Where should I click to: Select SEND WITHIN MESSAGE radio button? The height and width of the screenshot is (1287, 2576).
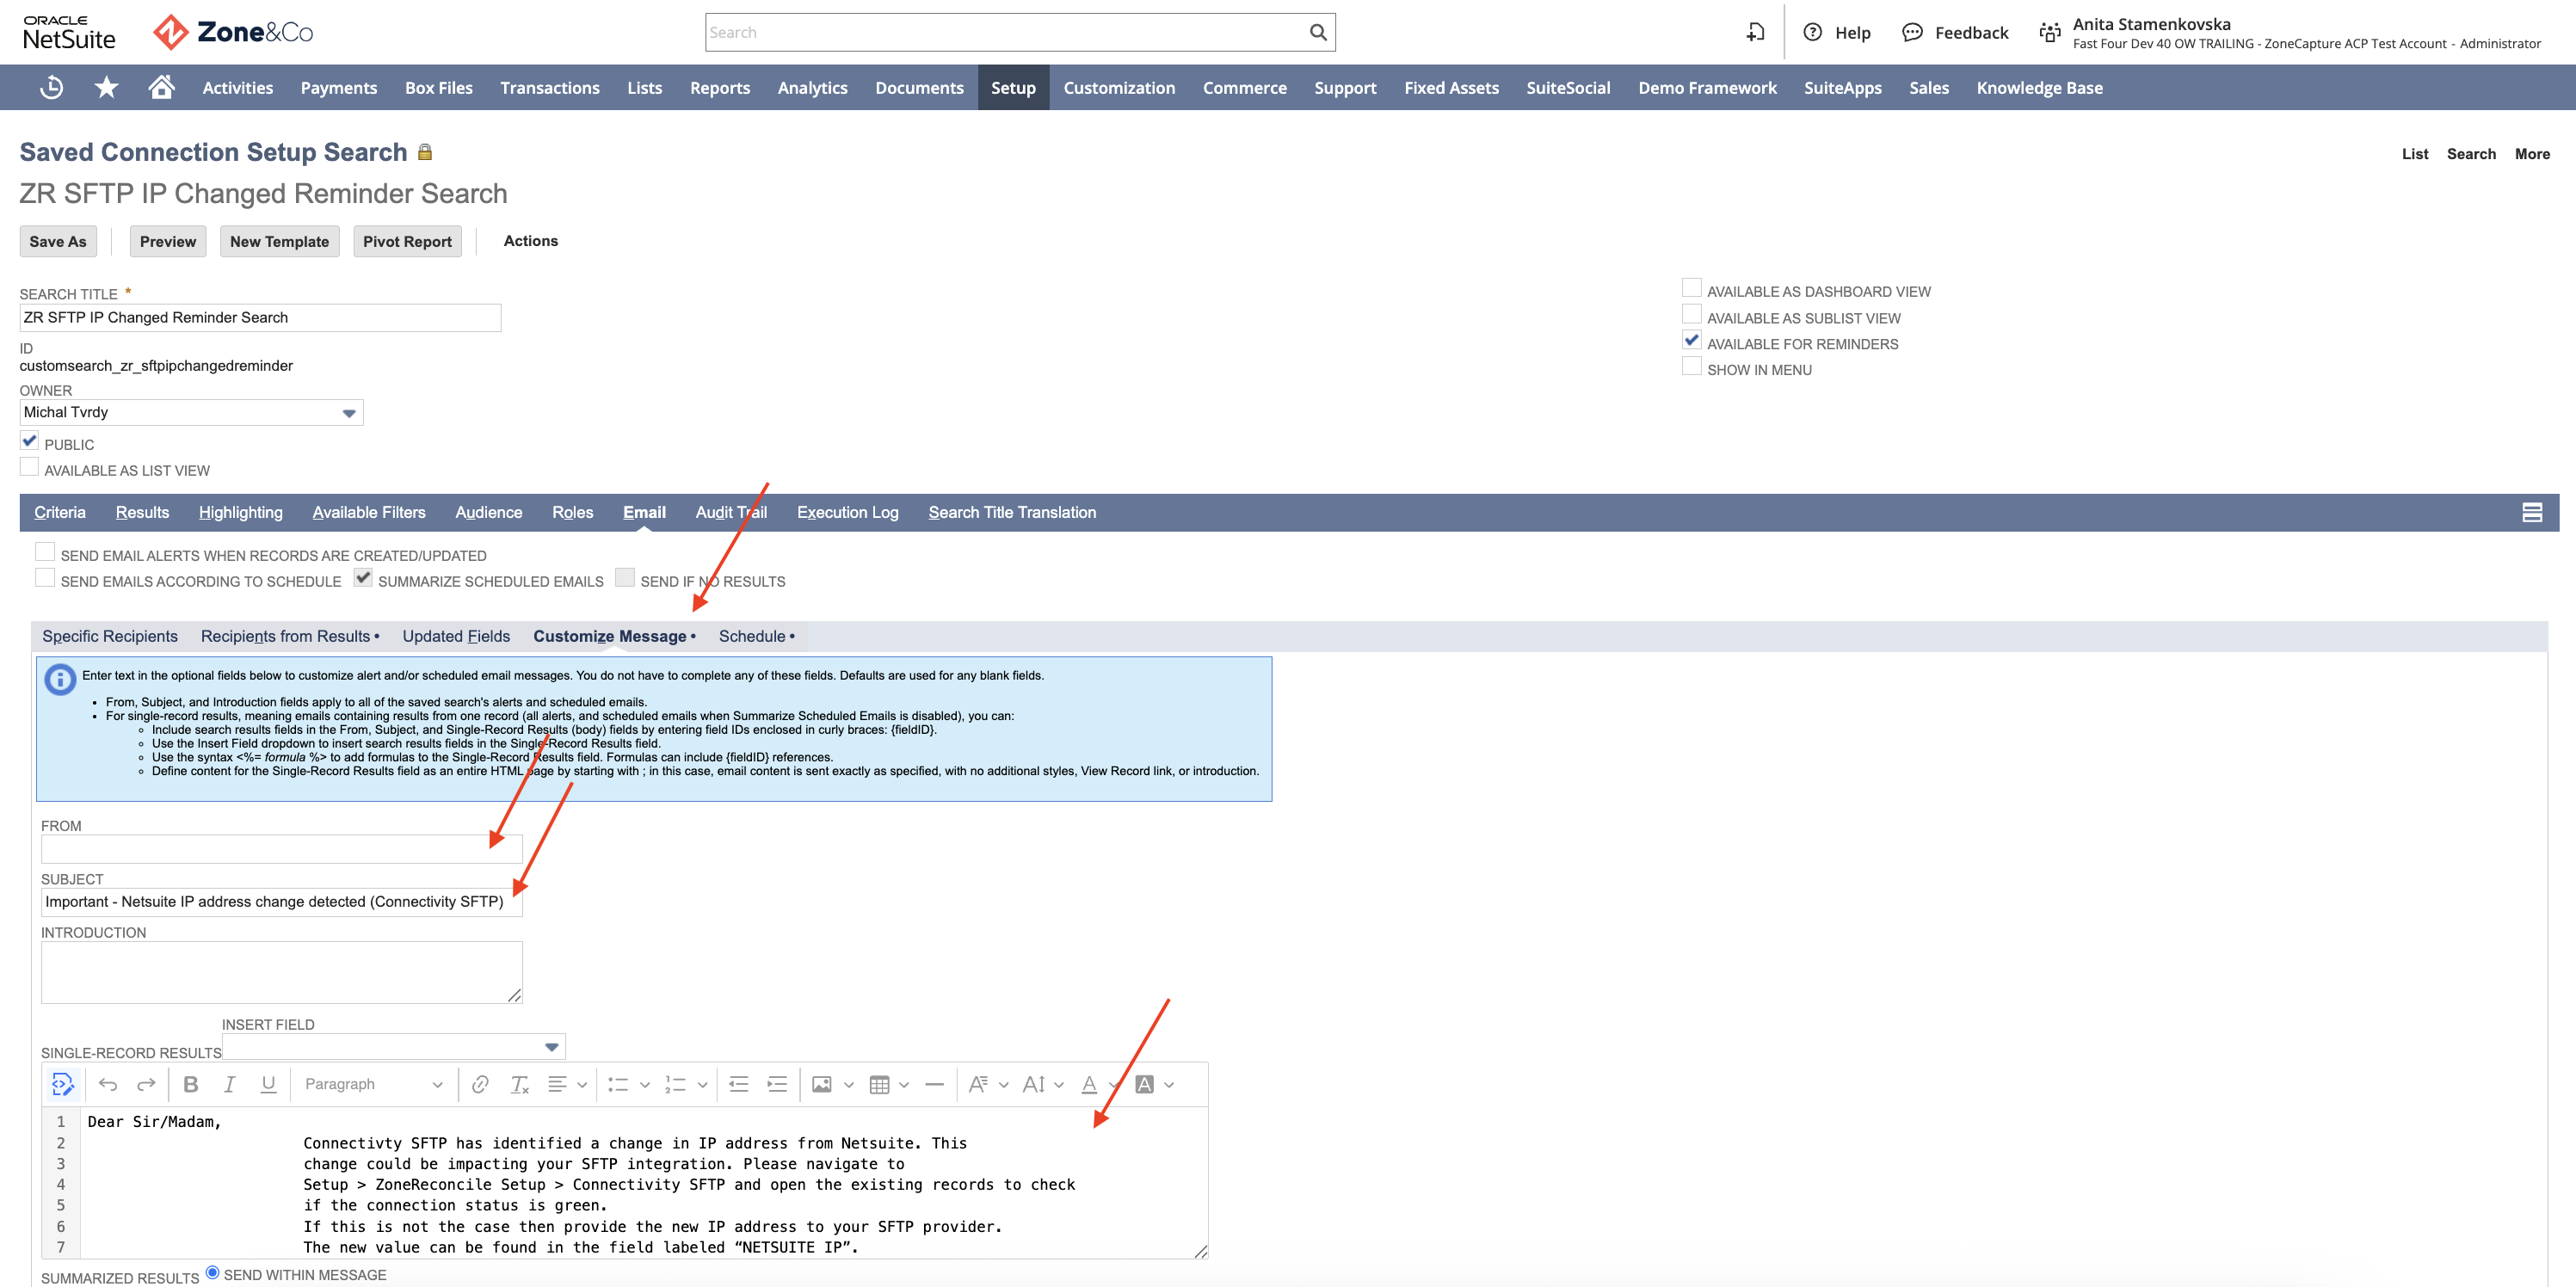tap(211, 1272)
